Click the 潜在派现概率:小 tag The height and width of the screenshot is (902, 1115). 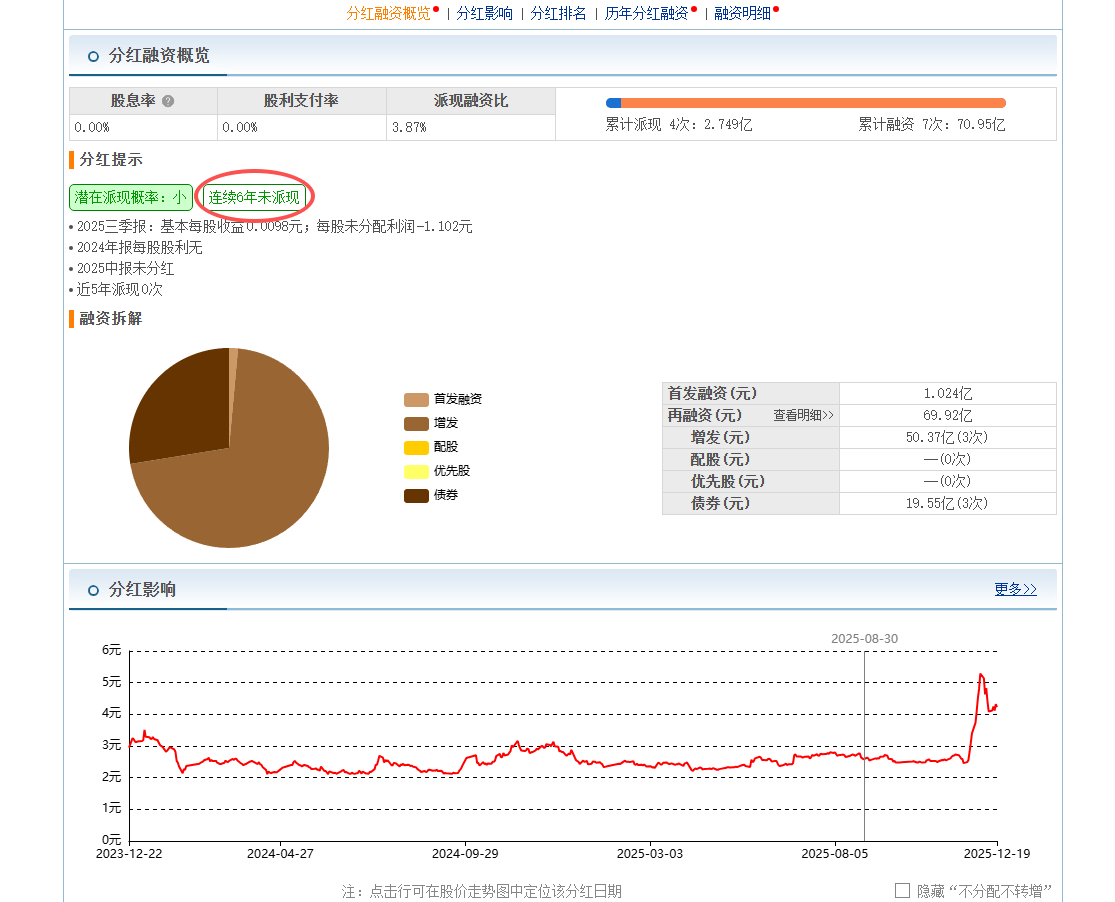coord(131,197)
